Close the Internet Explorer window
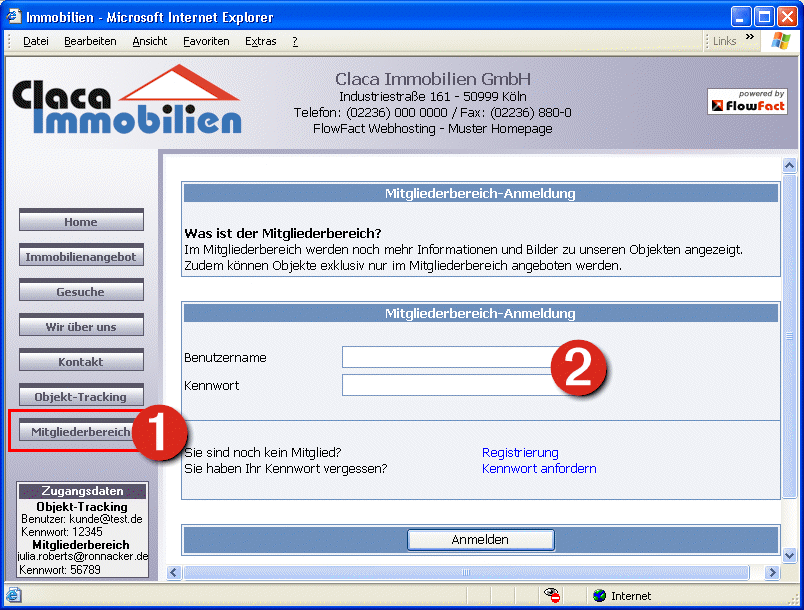The width and height of the screenshot is (804, 610). click(787, 17)
